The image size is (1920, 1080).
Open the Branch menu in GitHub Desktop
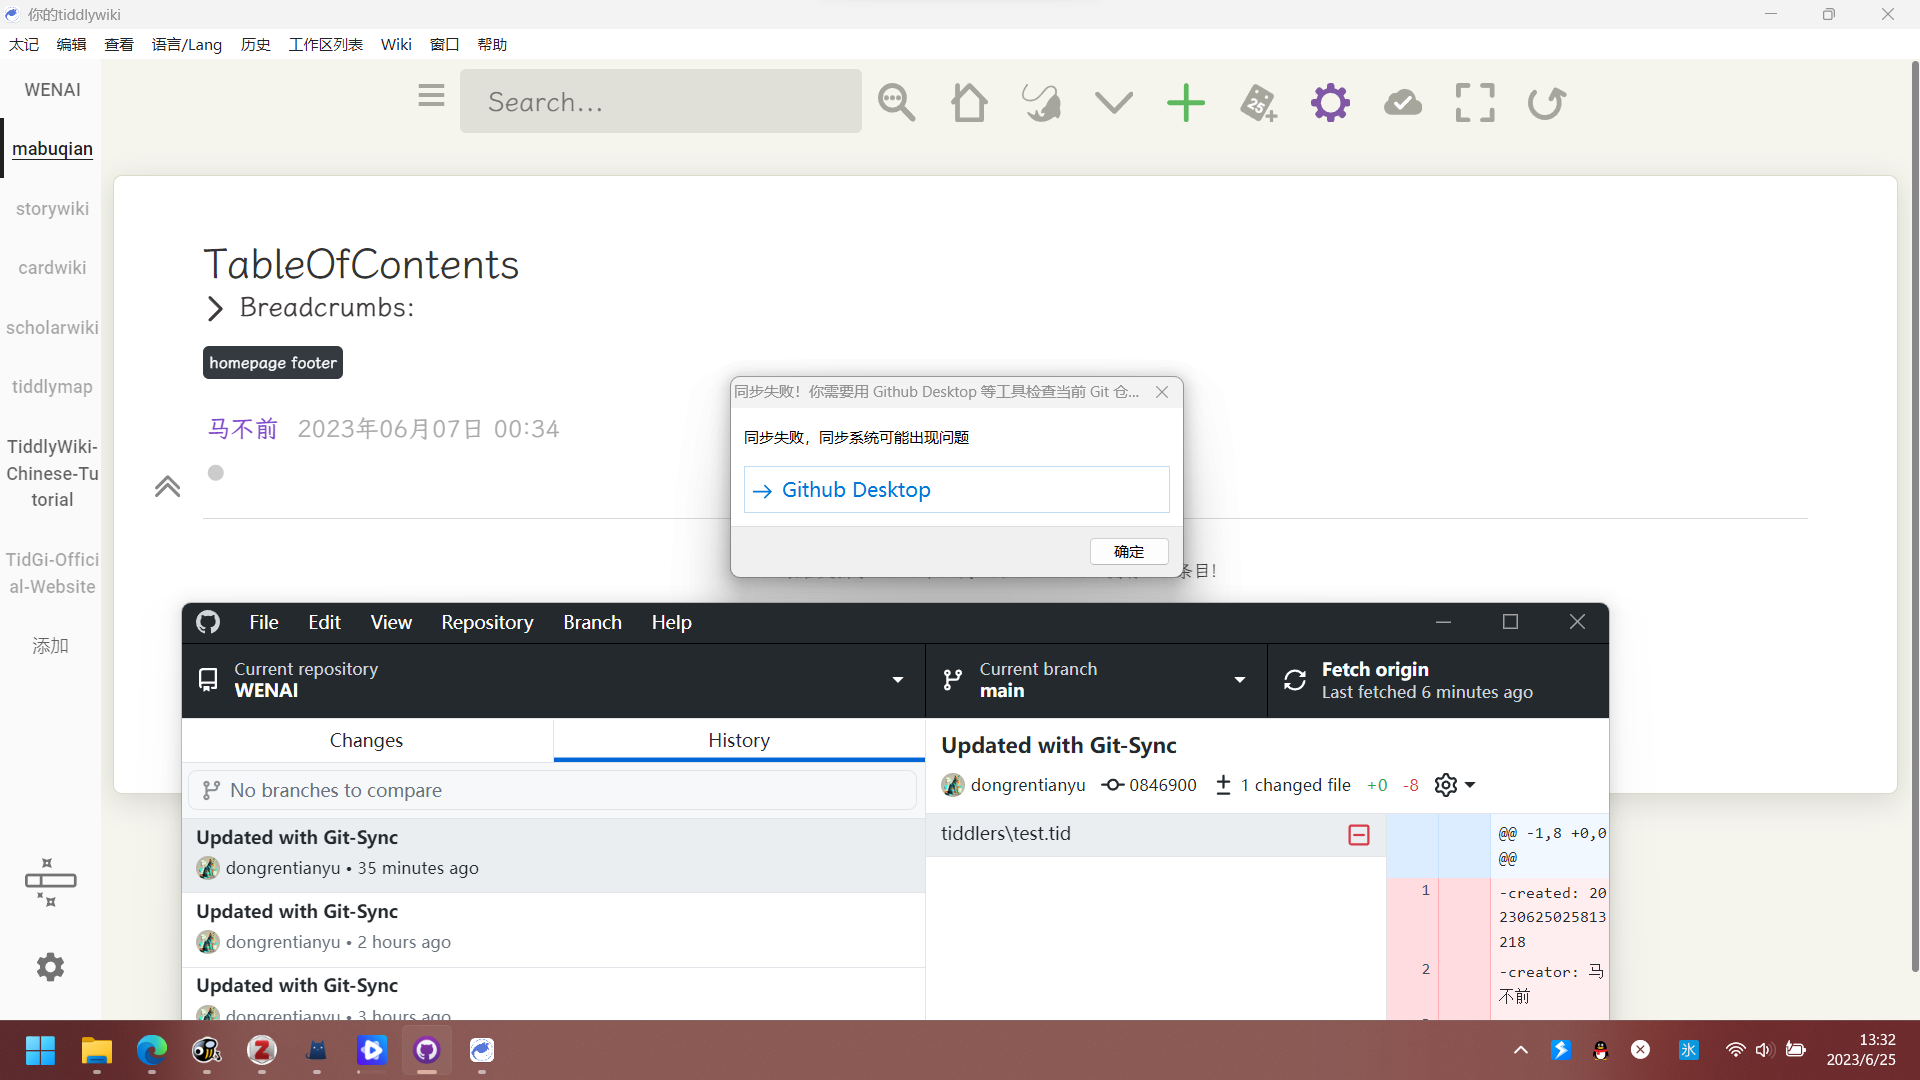[592, 622]
